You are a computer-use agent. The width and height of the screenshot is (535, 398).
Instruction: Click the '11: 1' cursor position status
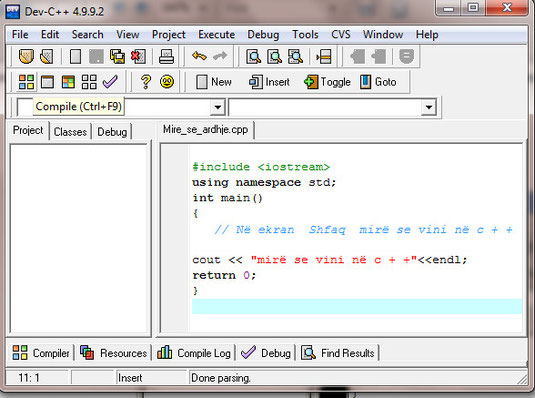(29, 378)
